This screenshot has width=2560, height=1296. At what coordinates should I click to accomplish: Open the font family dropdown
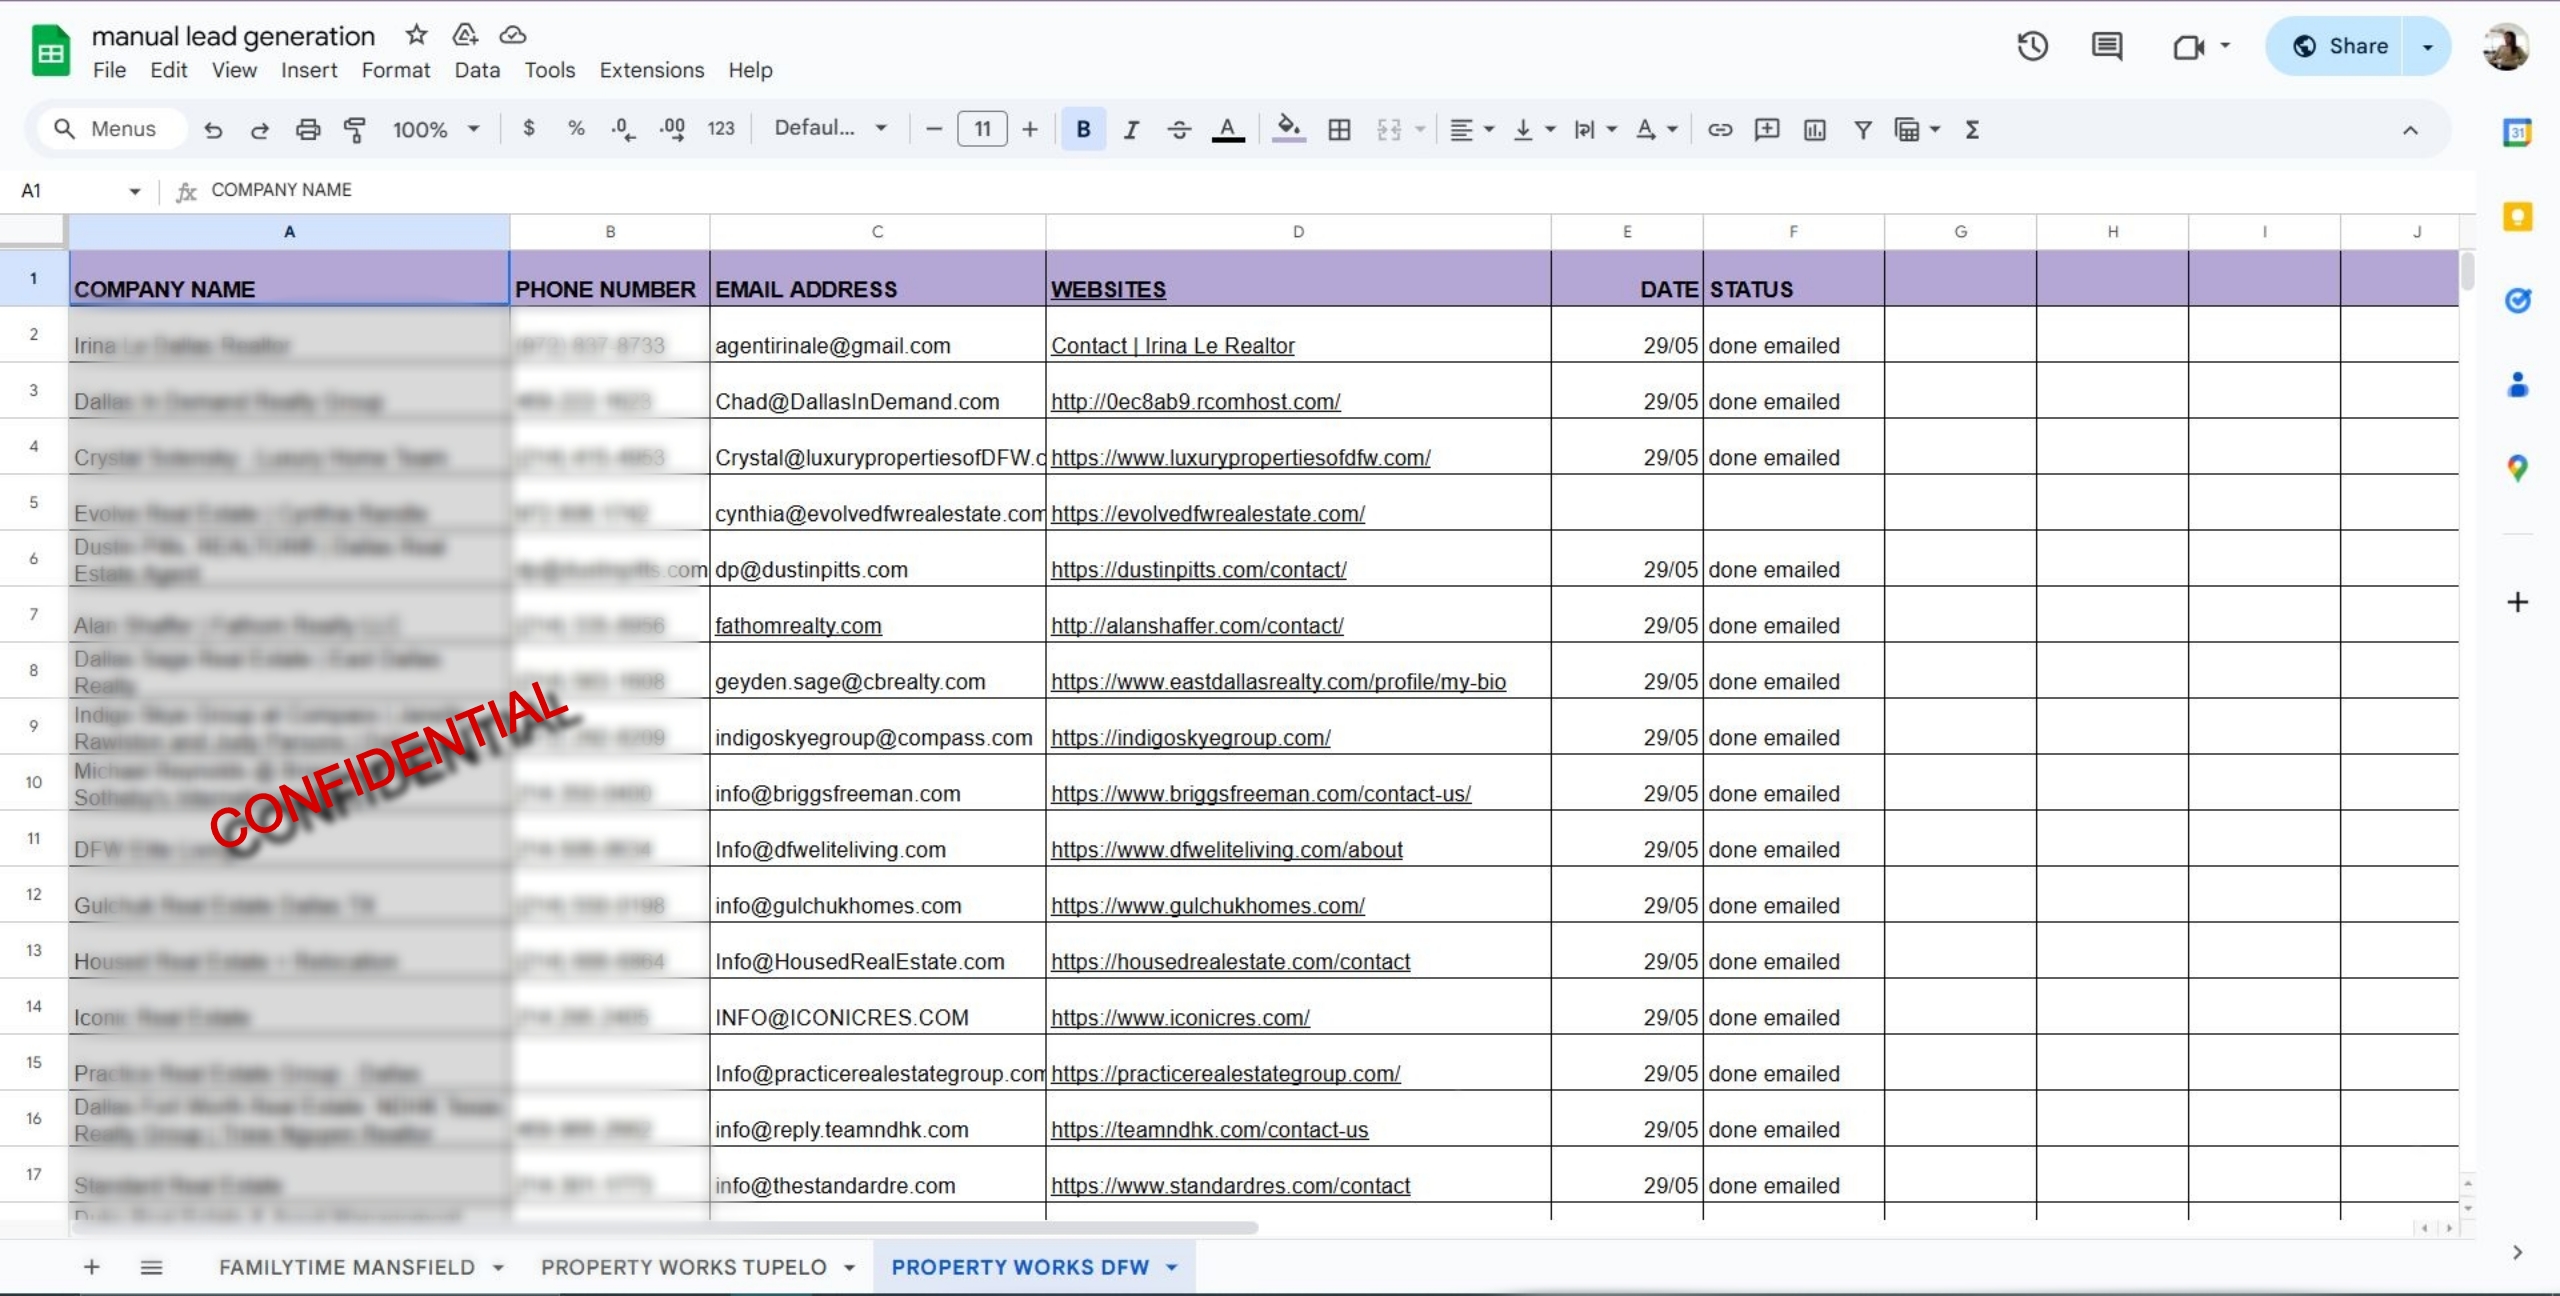click(830, 128)
